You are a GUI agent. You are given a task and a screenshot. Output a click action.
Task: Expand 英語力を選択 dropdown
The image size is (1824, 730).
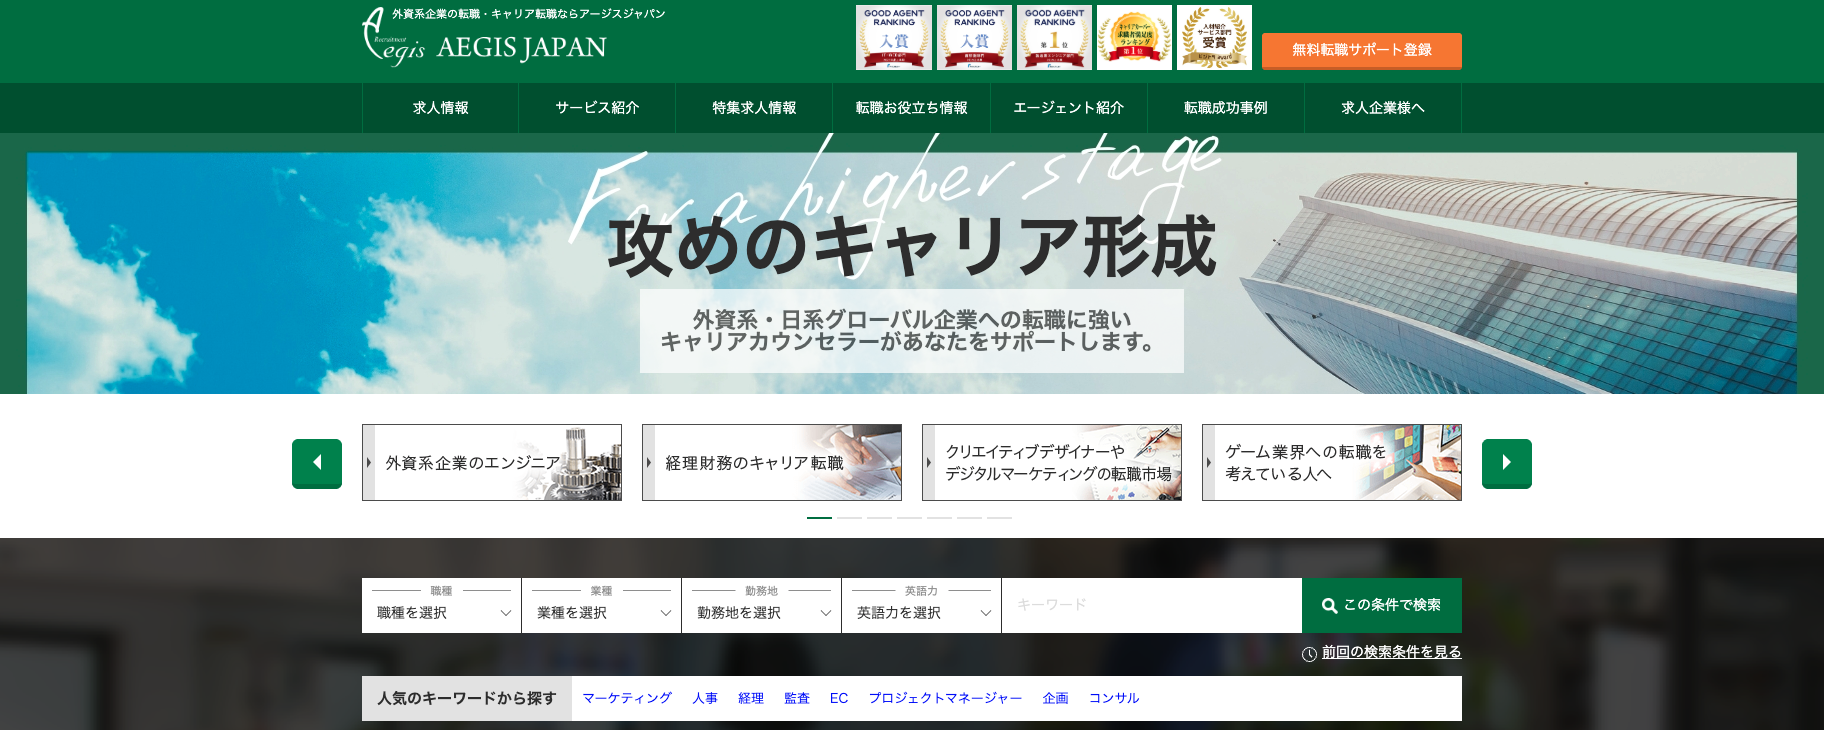(921, 605)
